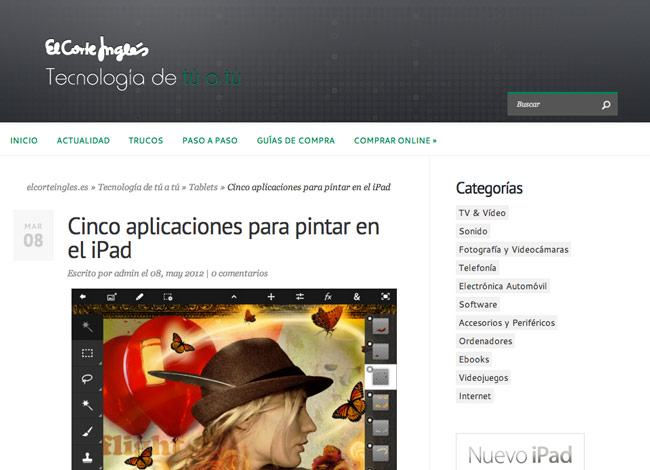Click the plus icon in the app toolbar
650x470 pixels.
[x=271, y=297]
